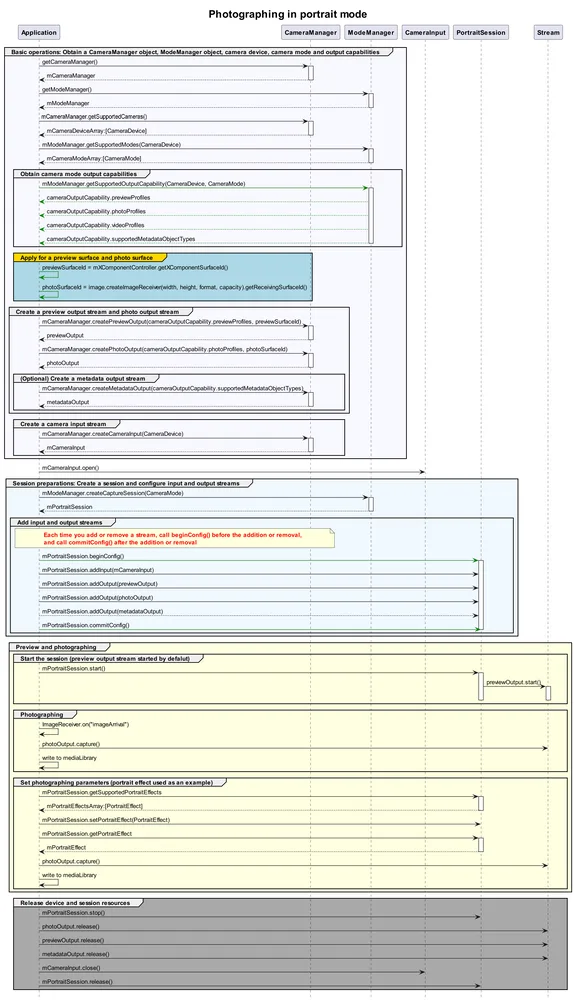
Task: Click previewOutput.start() message label
Action: [514, 682]
